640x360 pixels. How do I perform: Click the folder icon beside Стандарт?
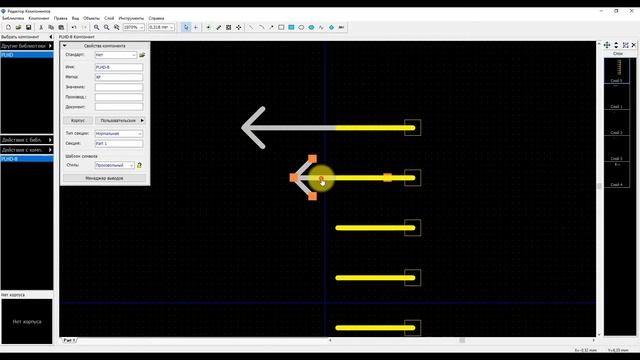[x=142, y=55]
